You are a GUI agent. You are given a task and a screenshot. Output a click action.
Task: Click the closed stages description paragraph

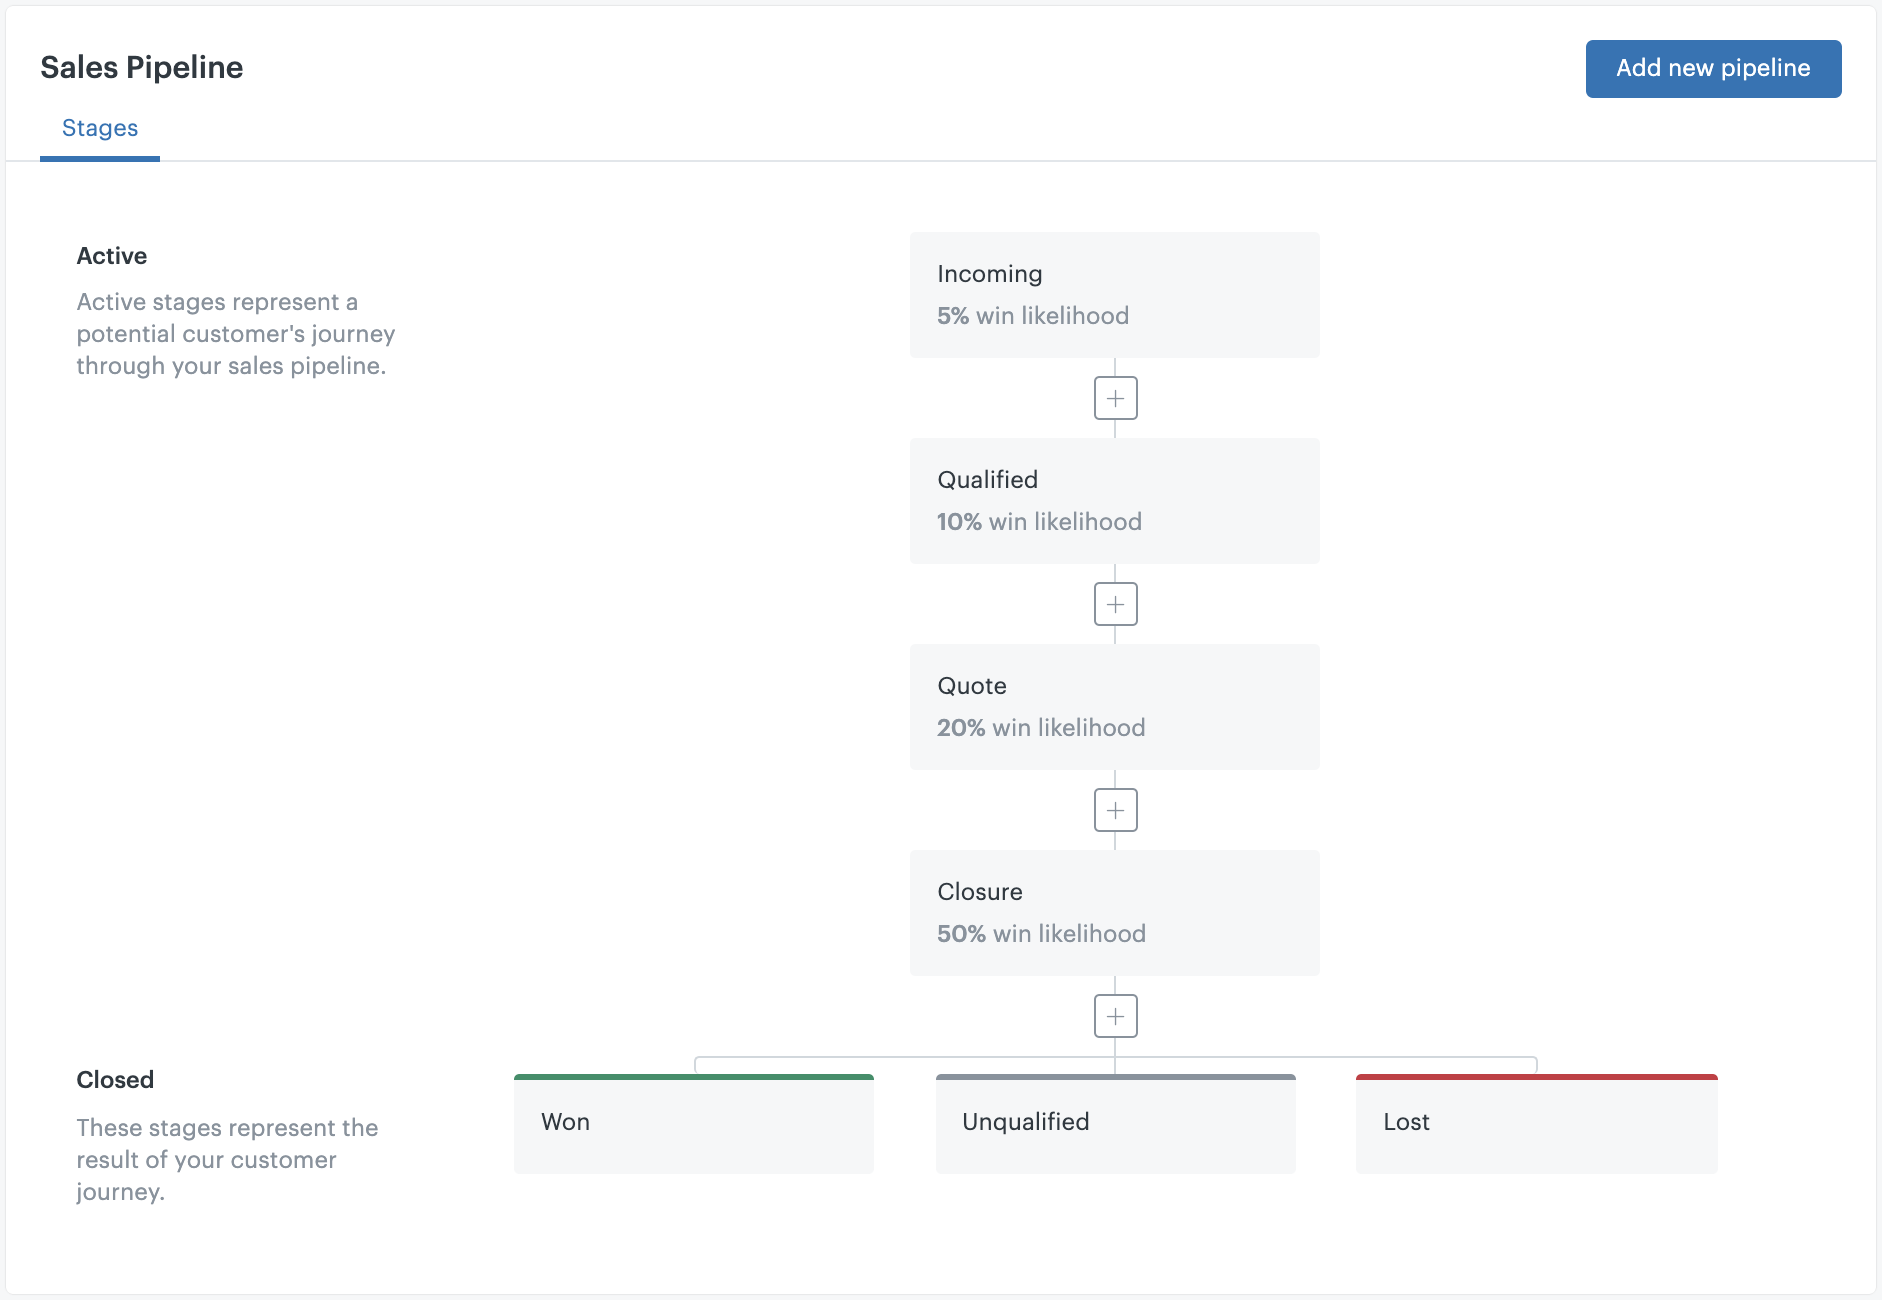tap(227, 1160)
